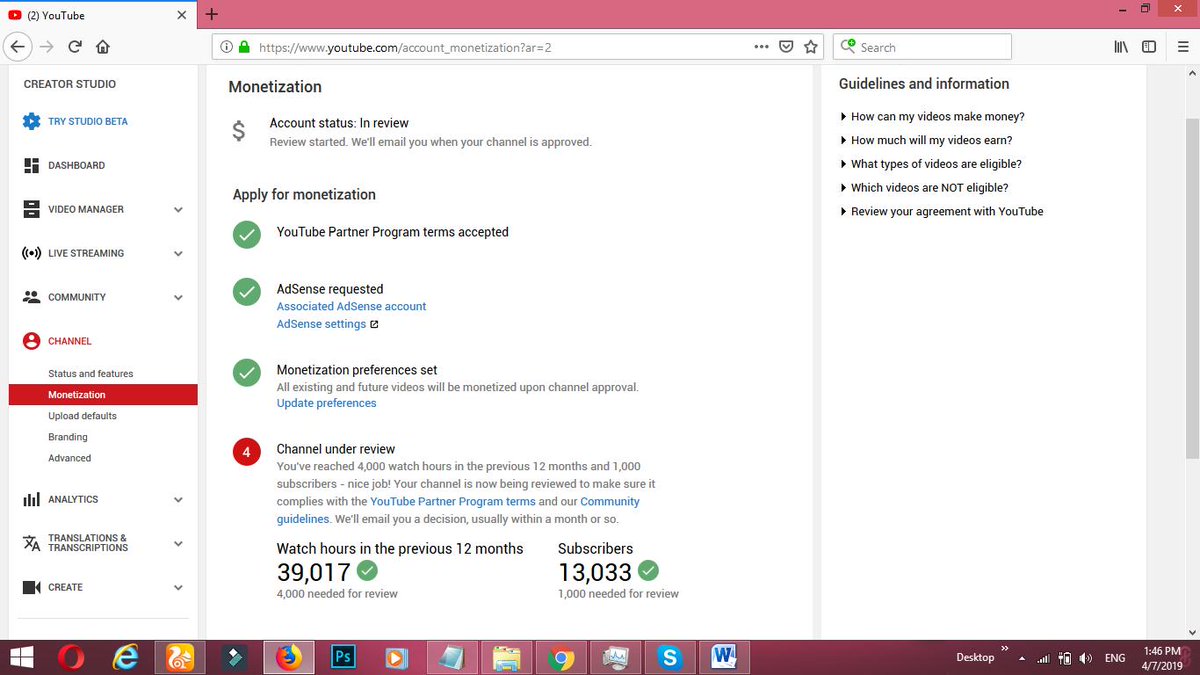This screenshot has height=675, width=1200.
Task: Click the Create camera icon
Action: point(31,587)
